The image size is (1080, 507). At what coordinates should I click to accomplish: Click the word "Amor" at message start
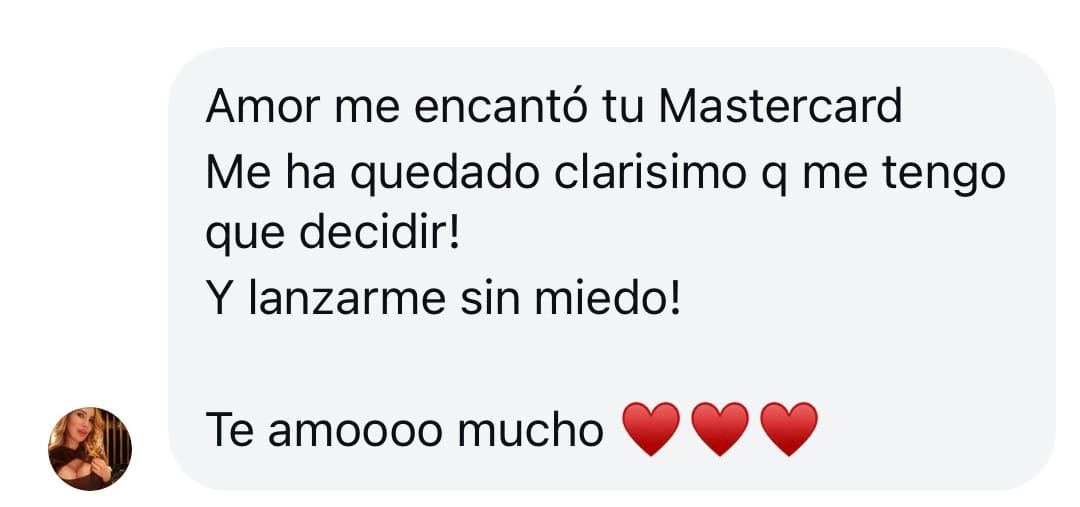tap(263, 107)
